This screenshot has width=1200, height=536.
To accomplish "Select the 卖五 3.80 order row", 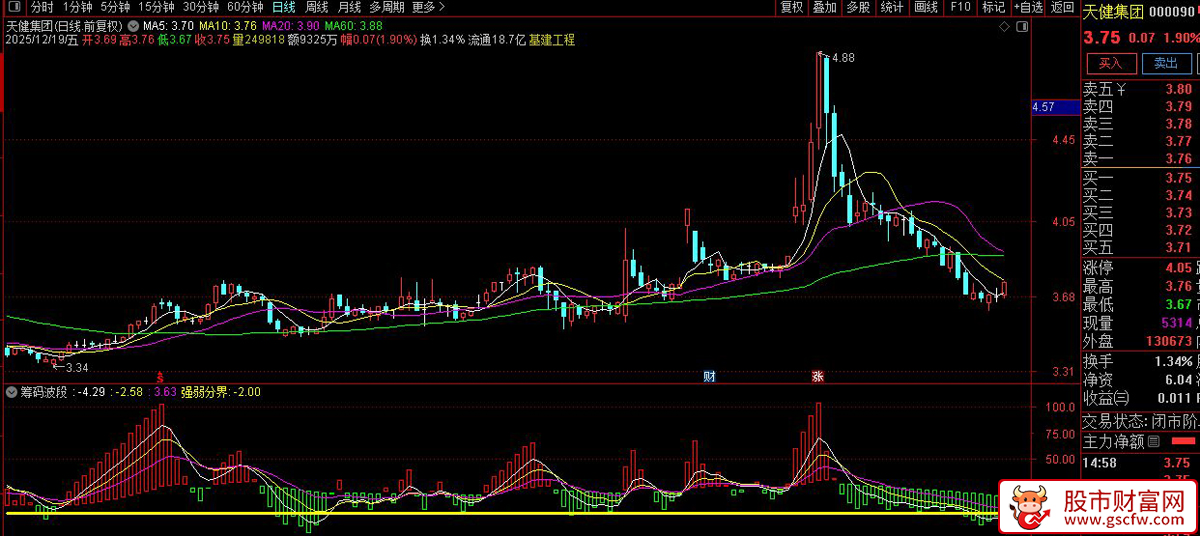I will coord(1139,89).
